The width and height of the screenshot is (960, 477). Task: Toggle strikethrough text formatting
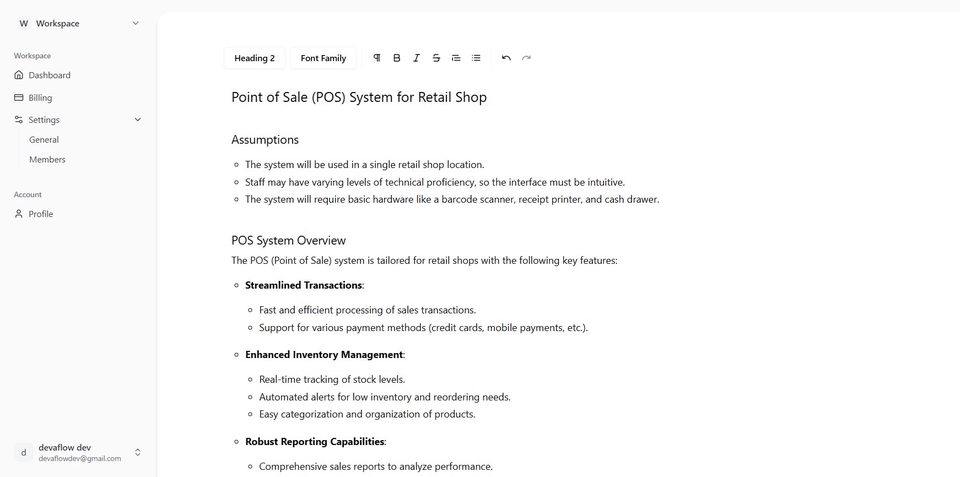pyautogui.click(x=436, y=58)
